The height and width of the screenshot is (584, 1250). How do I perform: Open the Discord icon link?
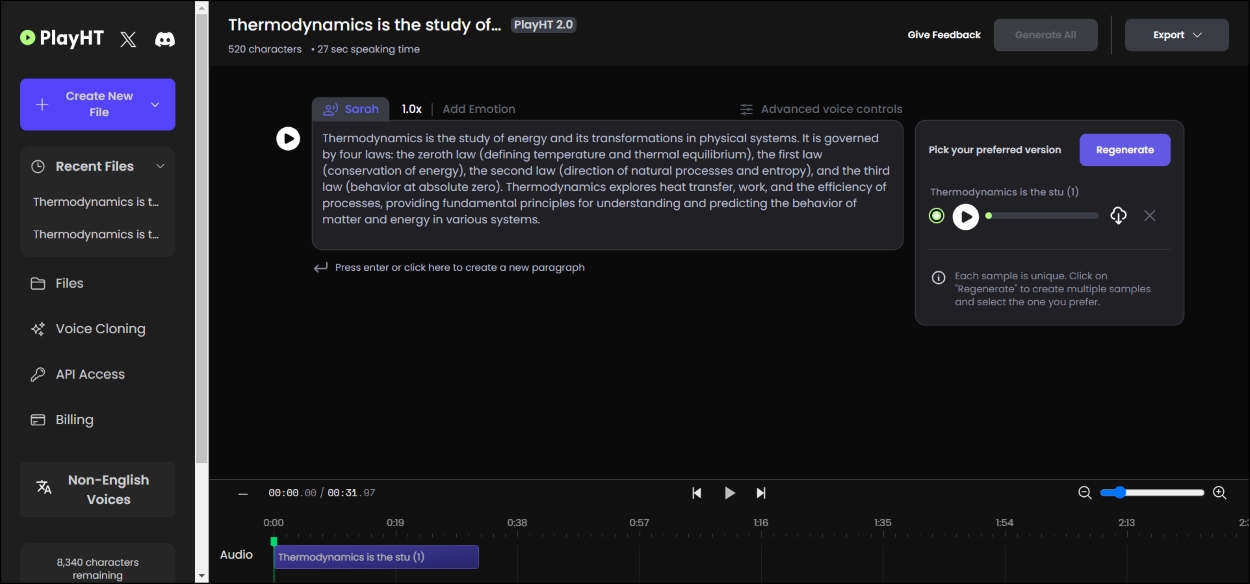[165, 39]
